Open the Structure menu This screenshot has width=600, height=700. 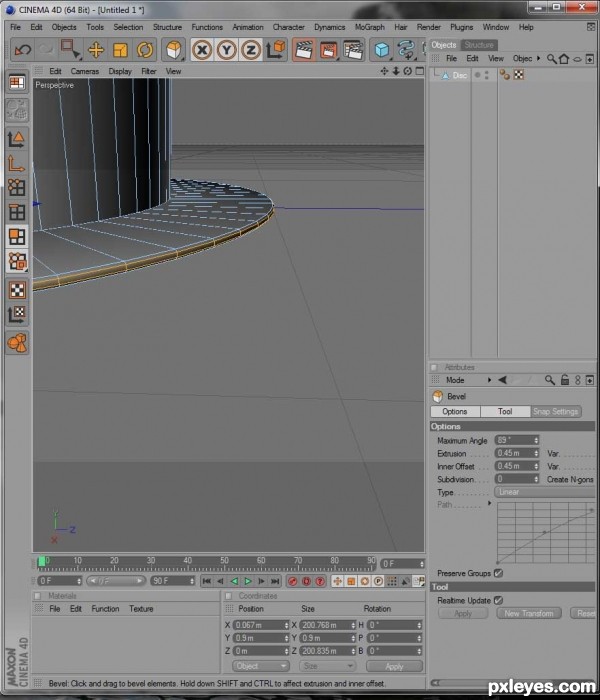coord(167,27)
